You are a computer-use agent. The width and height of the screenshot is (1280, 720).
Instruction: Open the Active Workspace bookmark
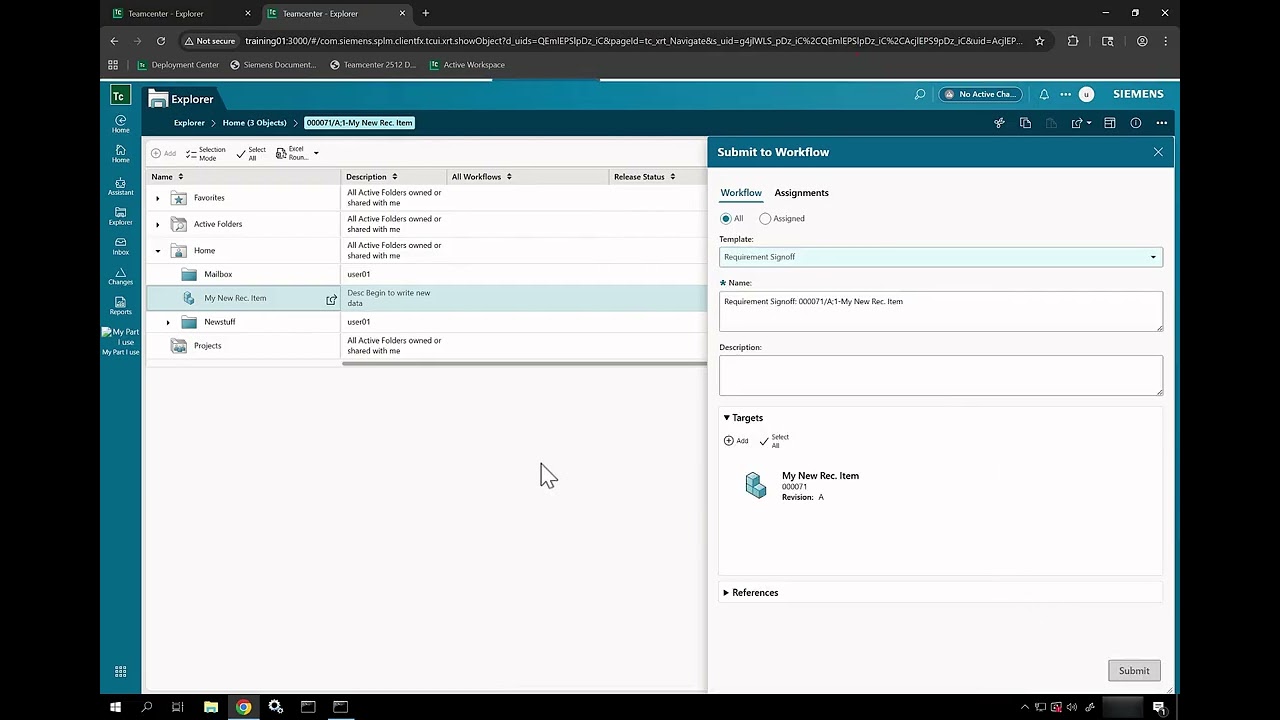tap(467, 65)
